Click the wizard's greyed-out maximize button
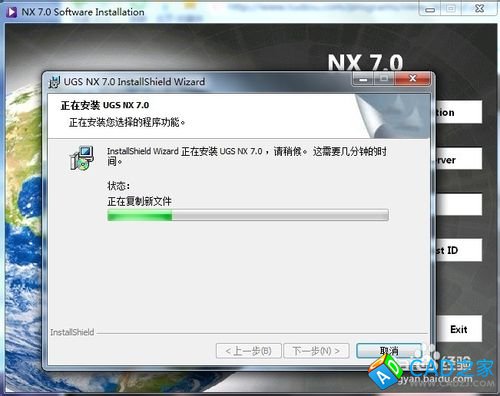The width and height of the screenshot is (500, 396). (384, 79)
